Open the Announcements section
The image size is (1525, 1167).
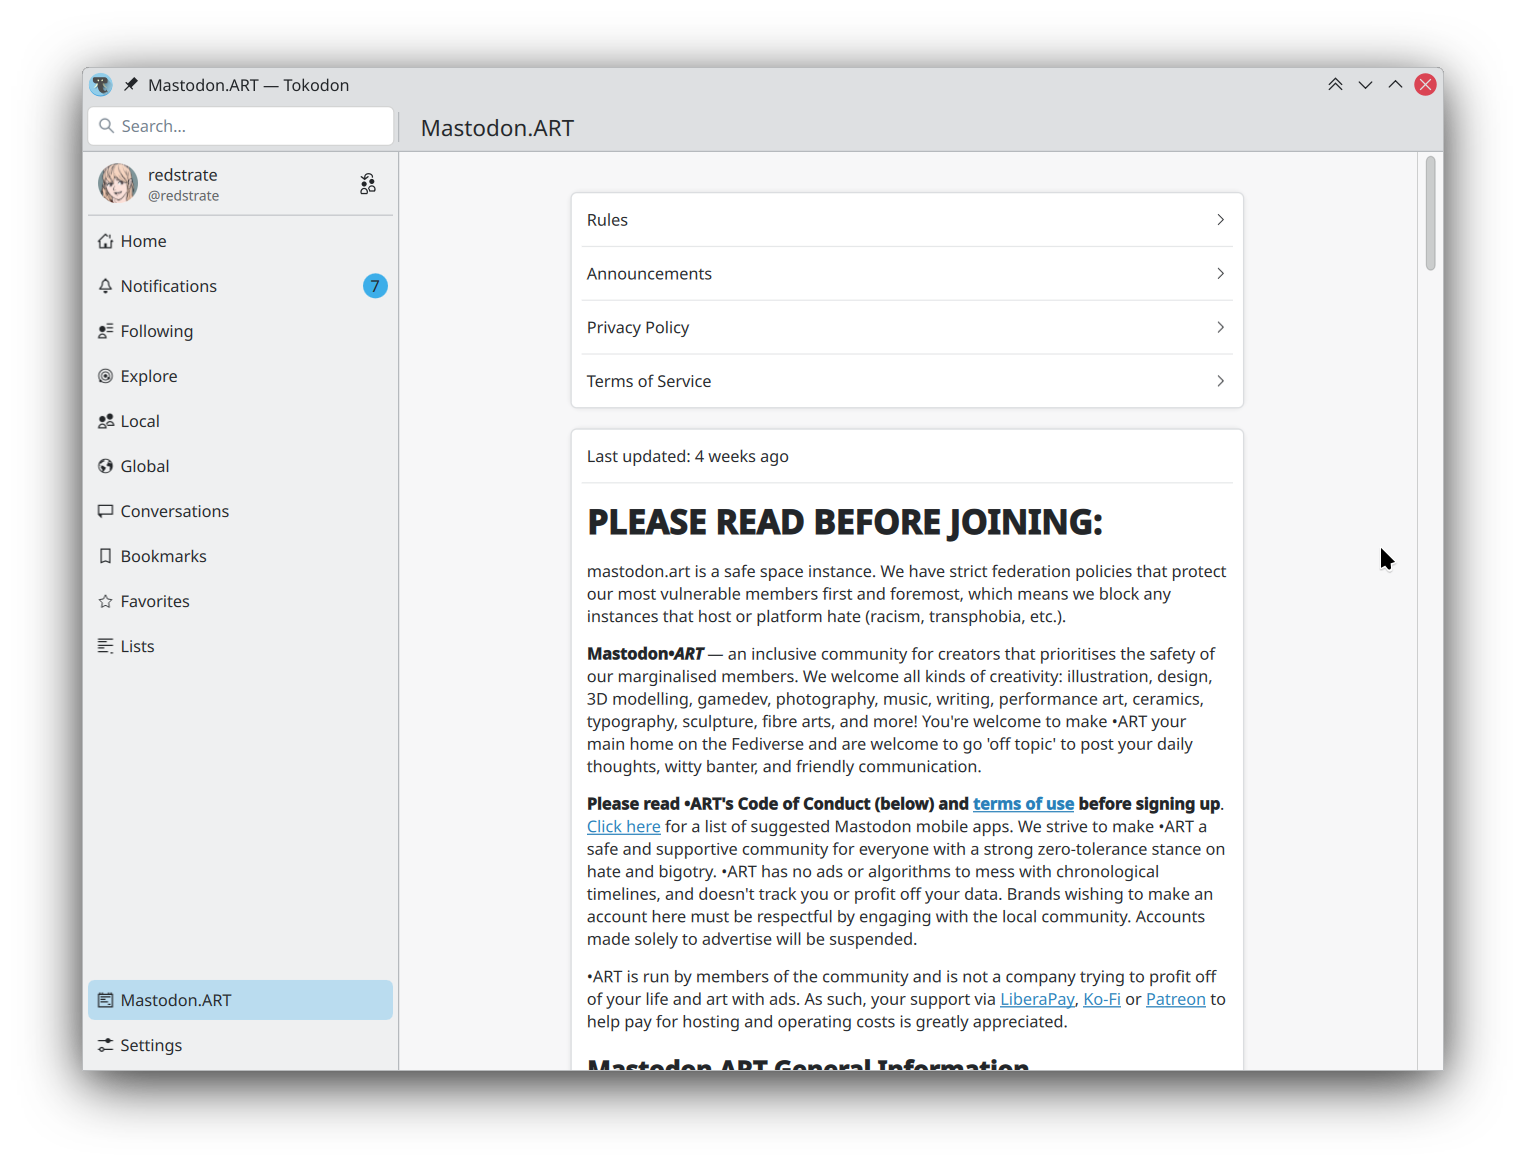(907, 274)
